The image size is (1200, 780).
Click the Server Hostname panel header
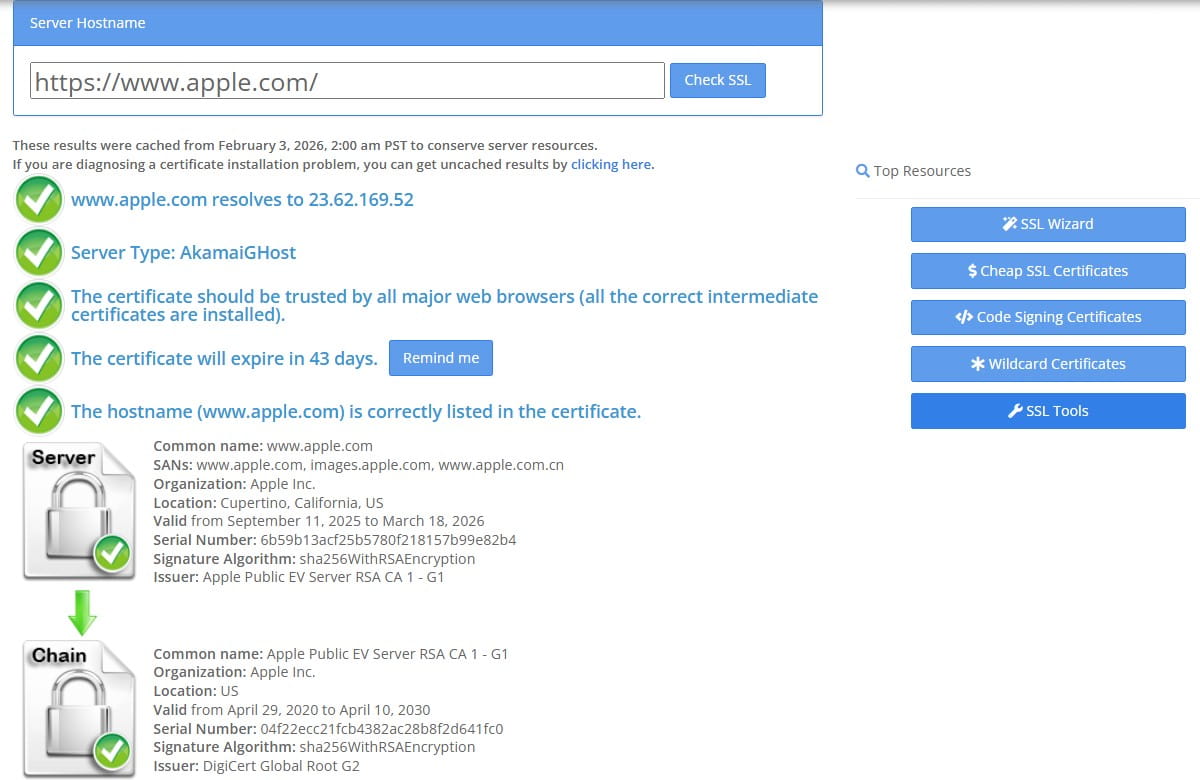[417, 23]
